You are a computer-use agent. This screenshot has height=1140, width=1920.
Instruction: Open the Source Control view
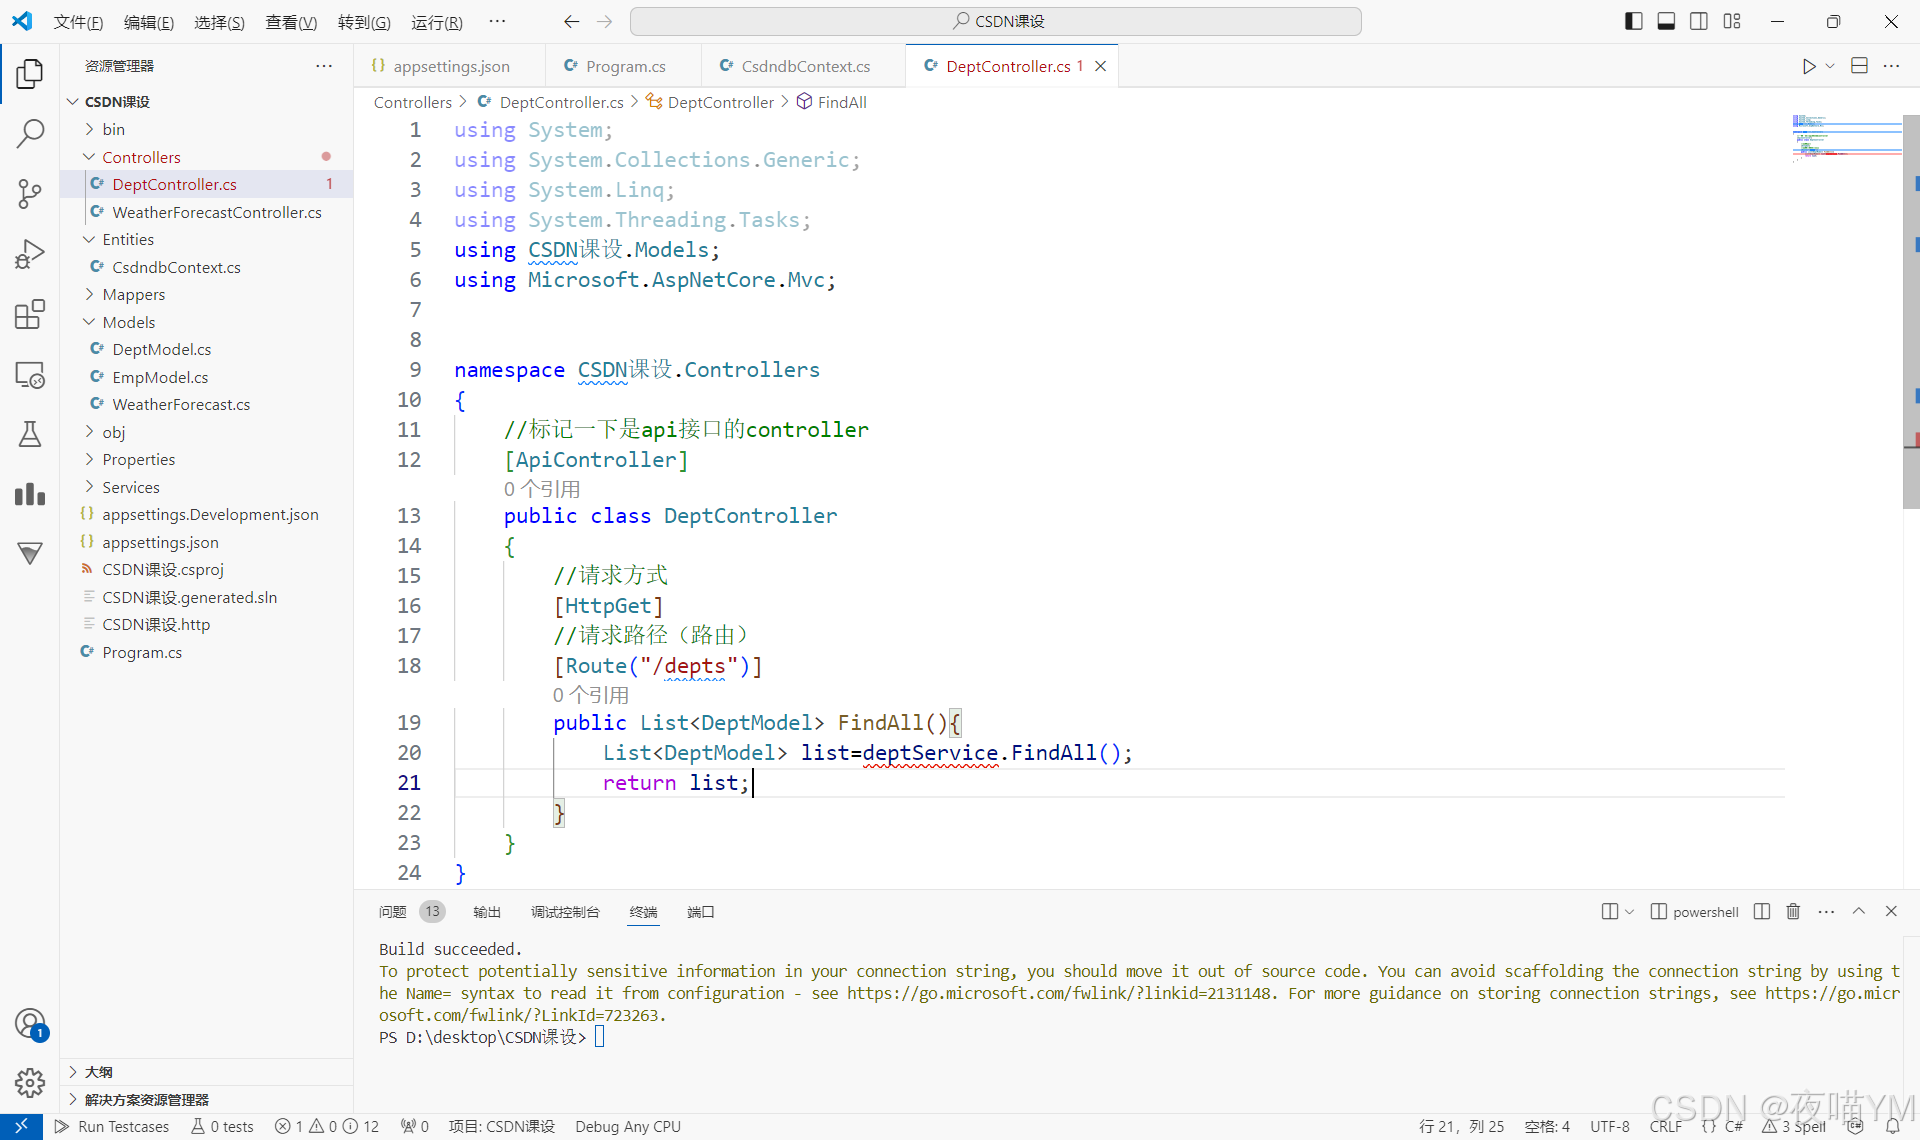point(30,194)
